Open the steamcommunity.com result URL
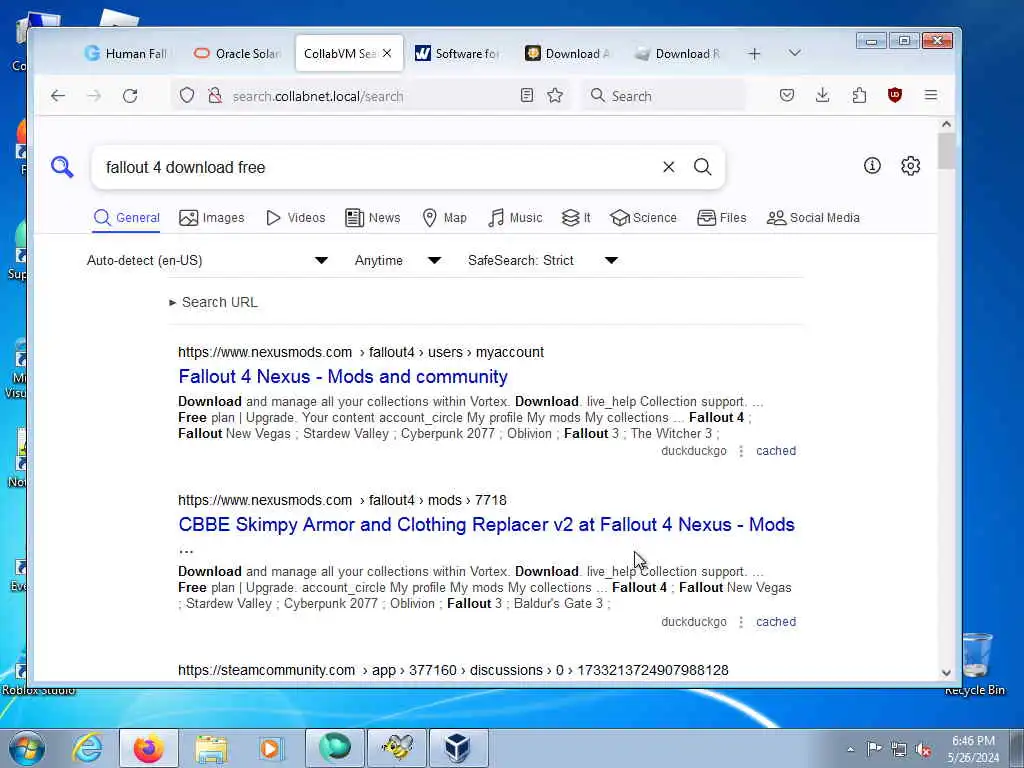The height and width of the screenshot is (768, 1024). point(453,671)
